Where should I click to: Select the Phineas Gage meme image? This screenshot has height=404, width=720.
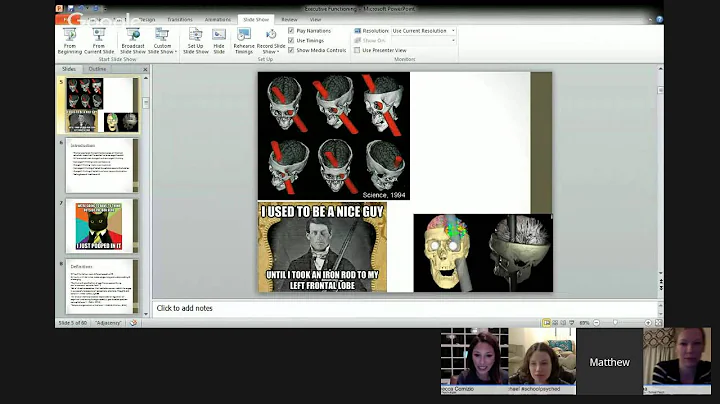point(322,247)
